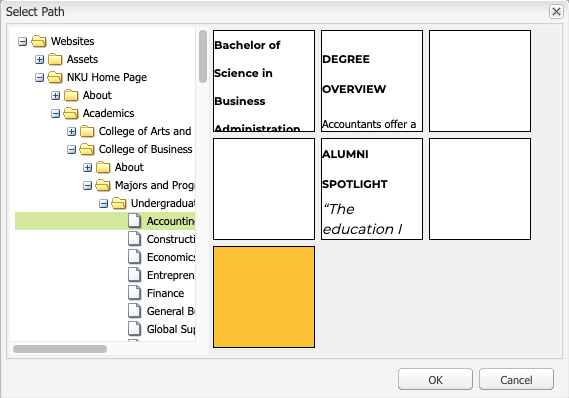Select the Construction page item

pos(171,239)
